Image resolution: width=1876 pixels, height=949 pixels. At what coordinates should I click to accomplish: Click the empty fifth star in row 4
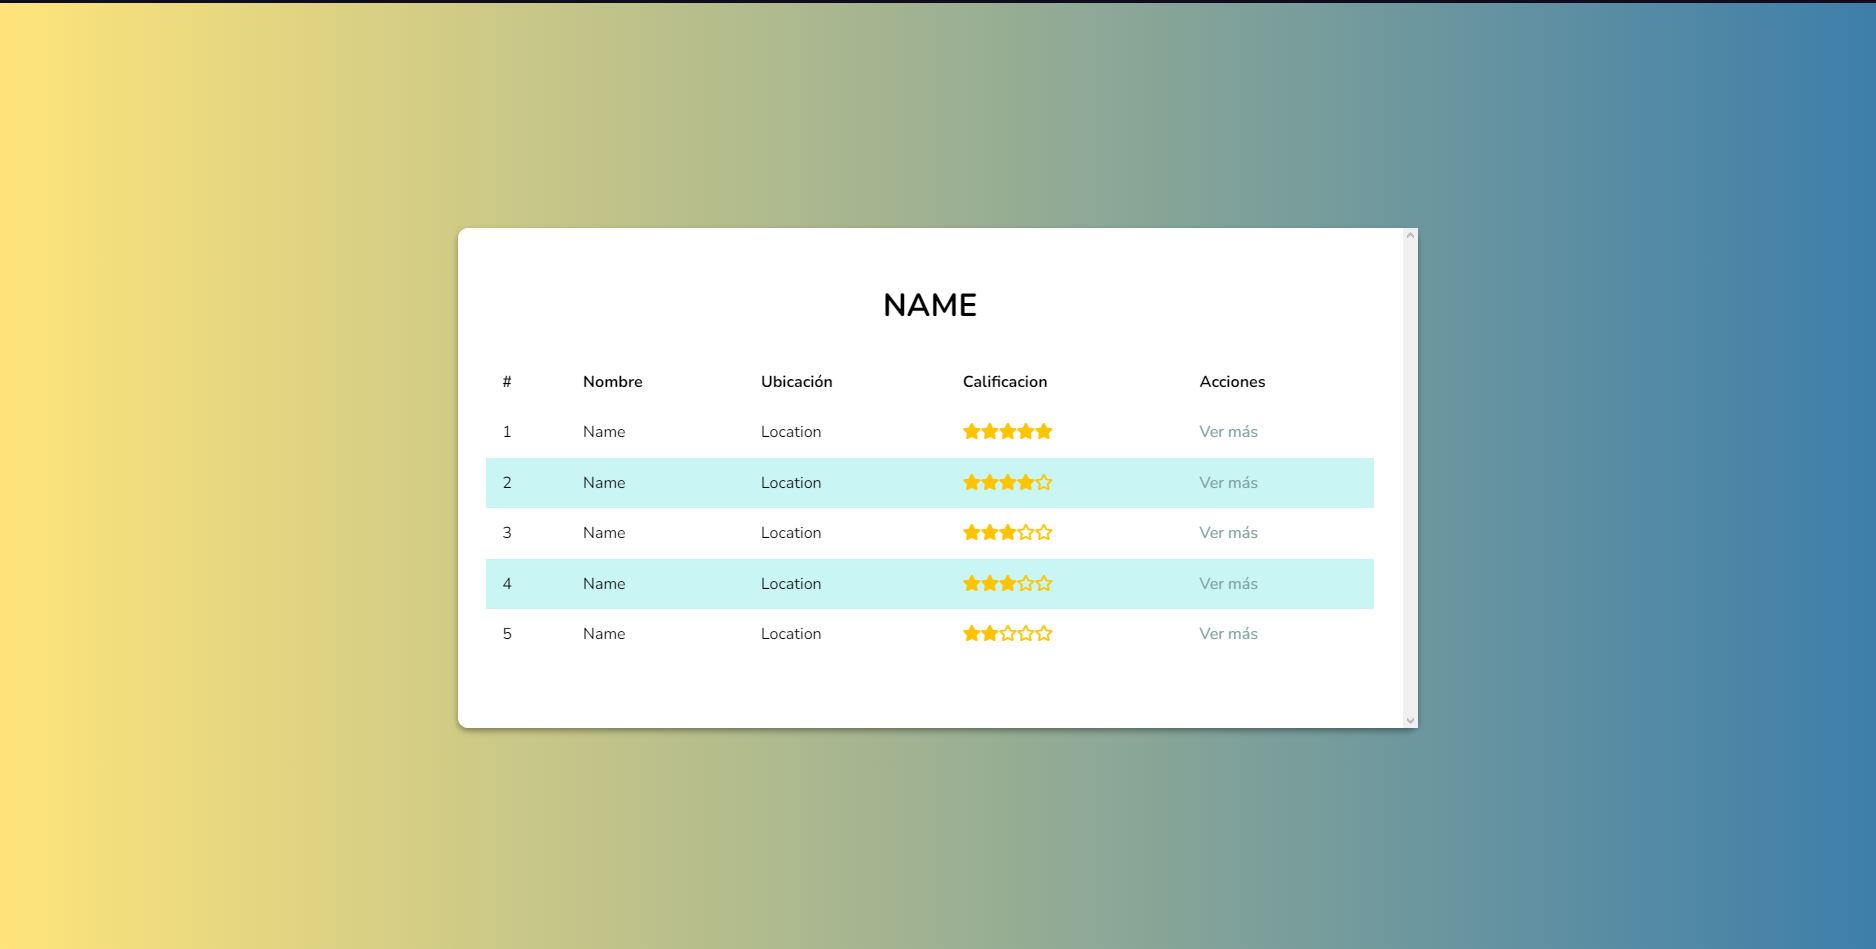pos(1044,583)
